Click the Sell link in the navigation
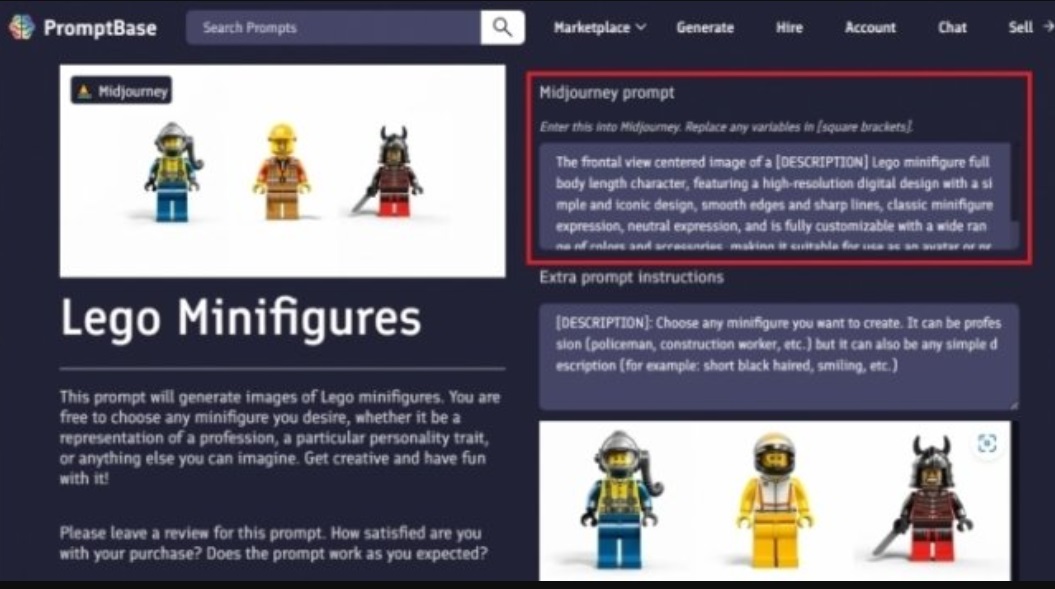 (x=1021, y=28)
